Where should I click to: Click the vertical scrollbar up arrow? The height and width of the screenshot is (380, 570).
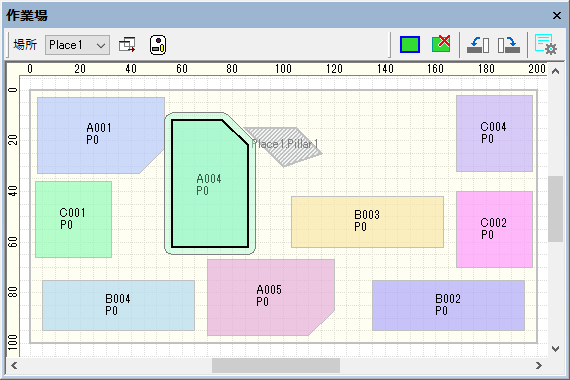pos(555,71)
